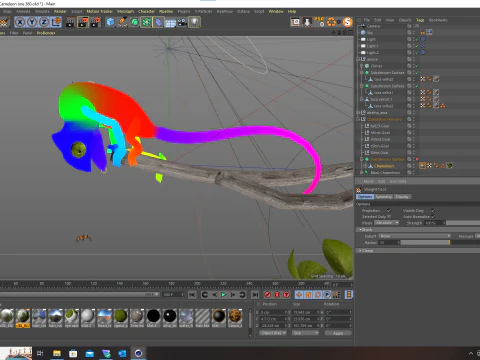Toggle the green checkmark for the Cloner object
480x360 pixels.
(x=417, y=66)
